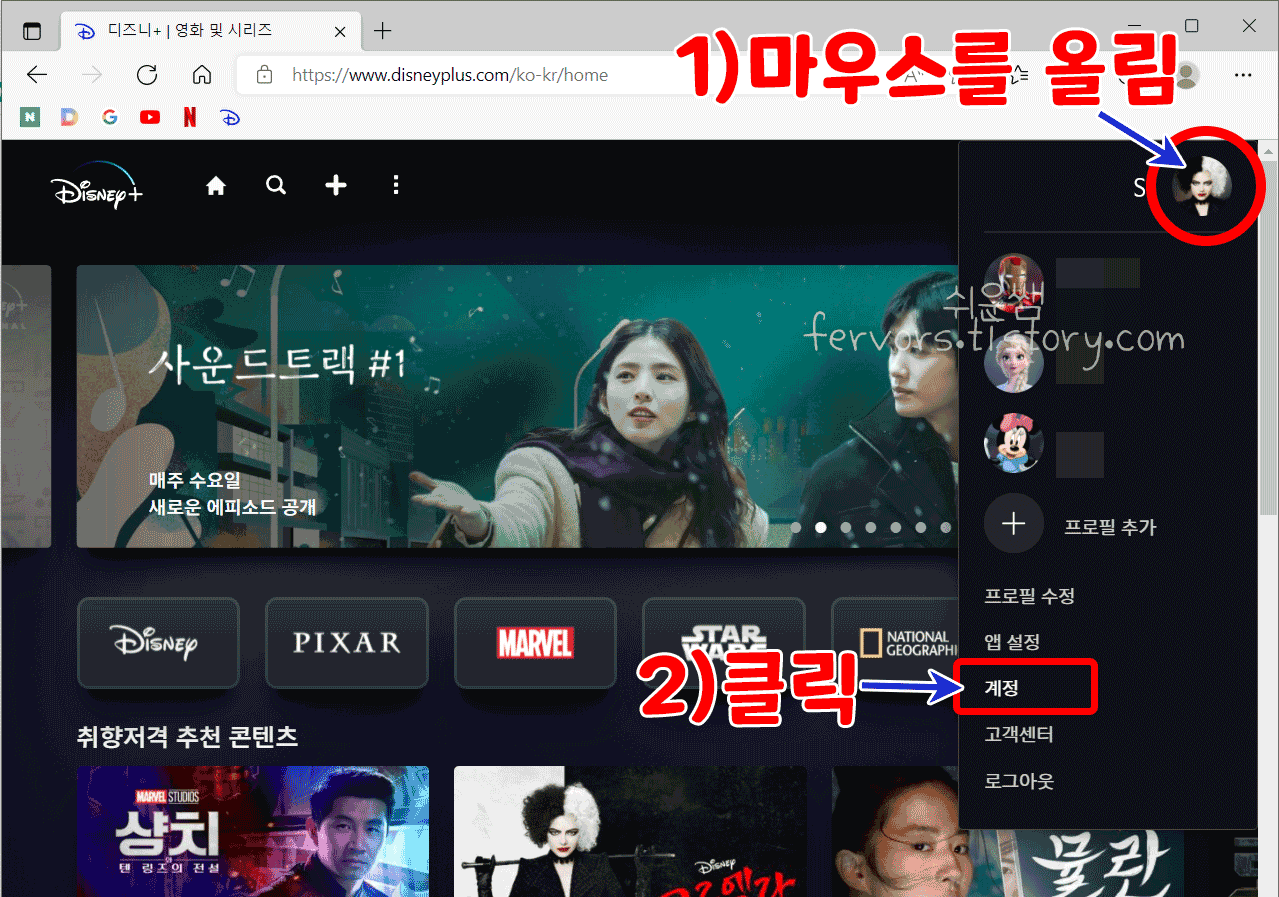Click the 취향저격 추천 콘텐츠 heading
The image size is (1279, 897).
pyautogui.click(x=187, y=737)
